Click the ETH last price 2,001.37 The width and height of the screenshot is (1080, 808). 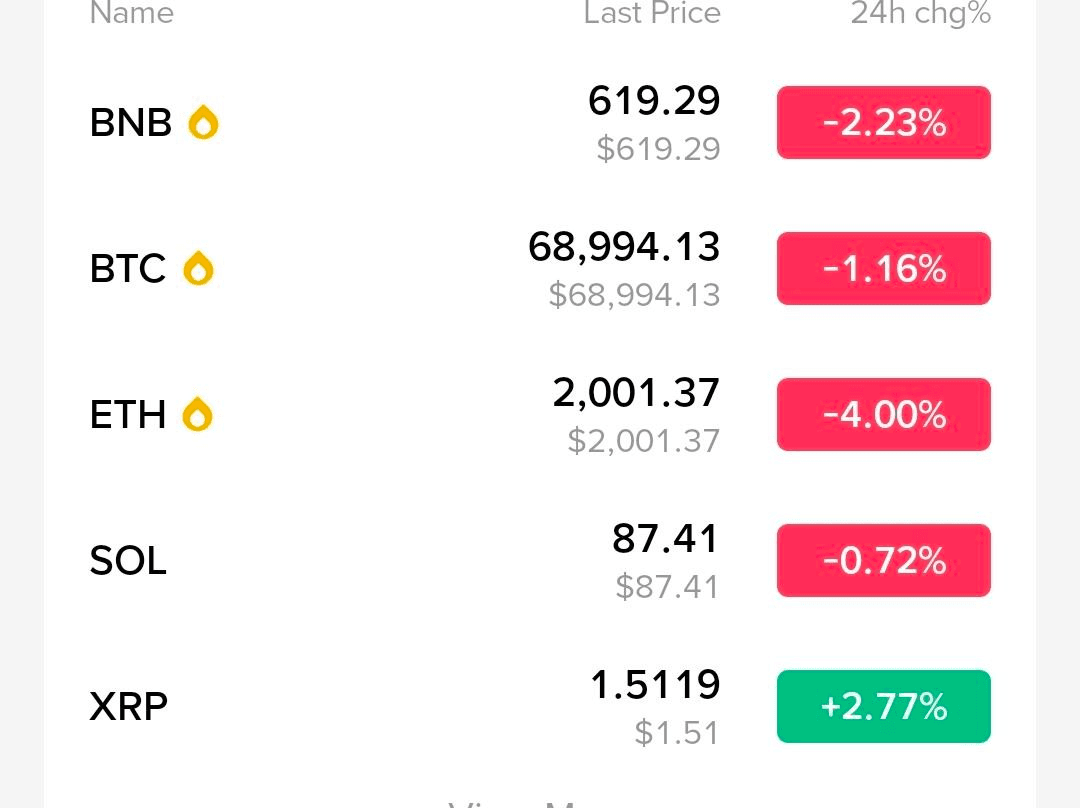pyautogui.click(x=636, y=393)
